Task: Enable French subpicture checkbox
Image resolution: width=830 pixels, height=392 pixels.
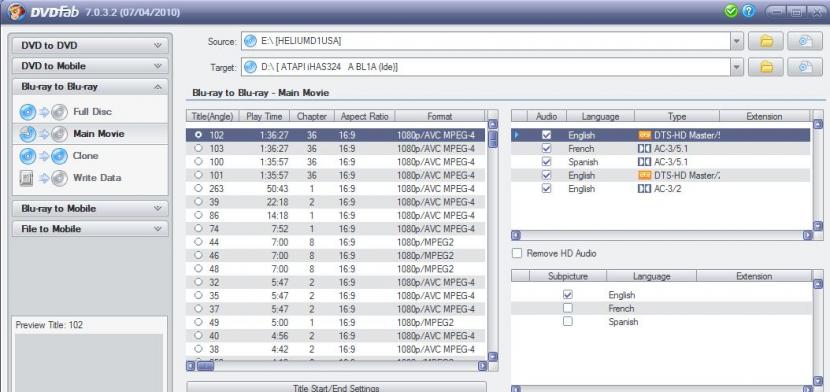Action: click(x=568, y=308)
